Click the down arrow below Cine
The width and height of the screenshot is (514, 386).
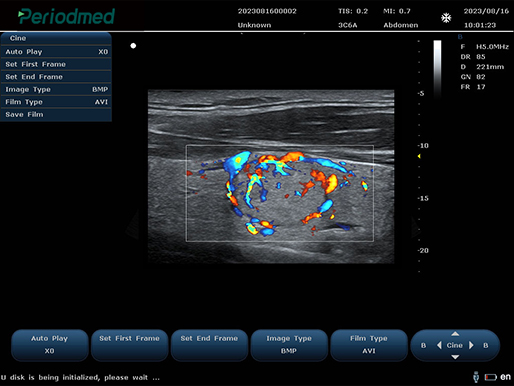[x=455, y=357]
